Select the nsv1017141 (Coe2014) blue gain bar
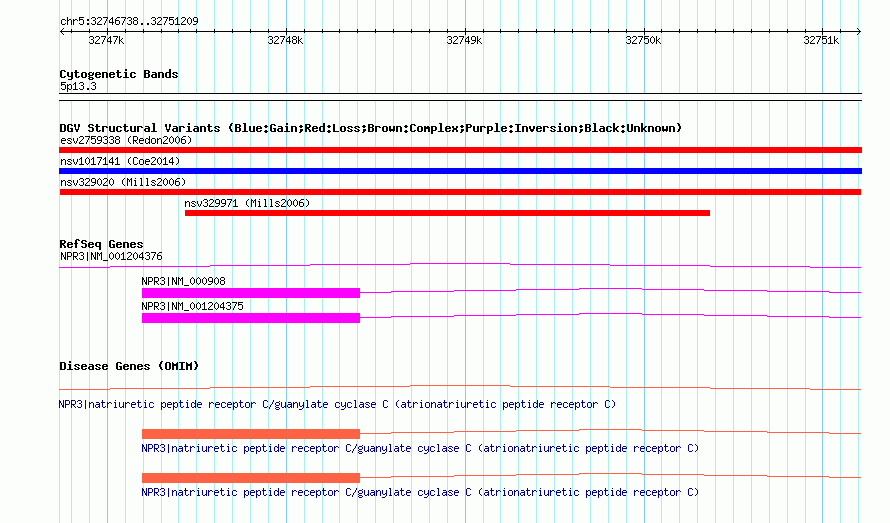Image resolution: width=890 pixels, height=523 pixels. click(x=460, y=171)
